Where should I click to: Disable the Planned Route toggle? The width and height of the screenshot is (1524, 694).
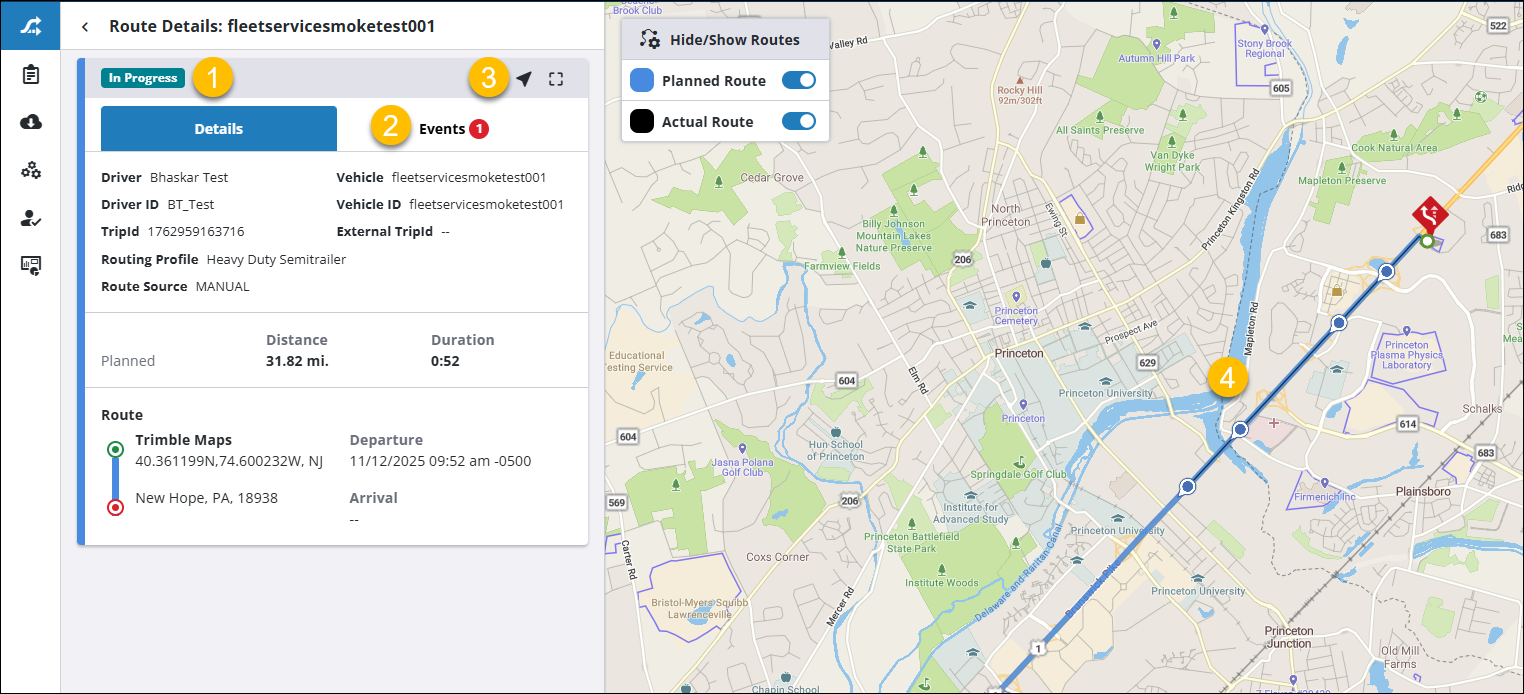point(799,80)
